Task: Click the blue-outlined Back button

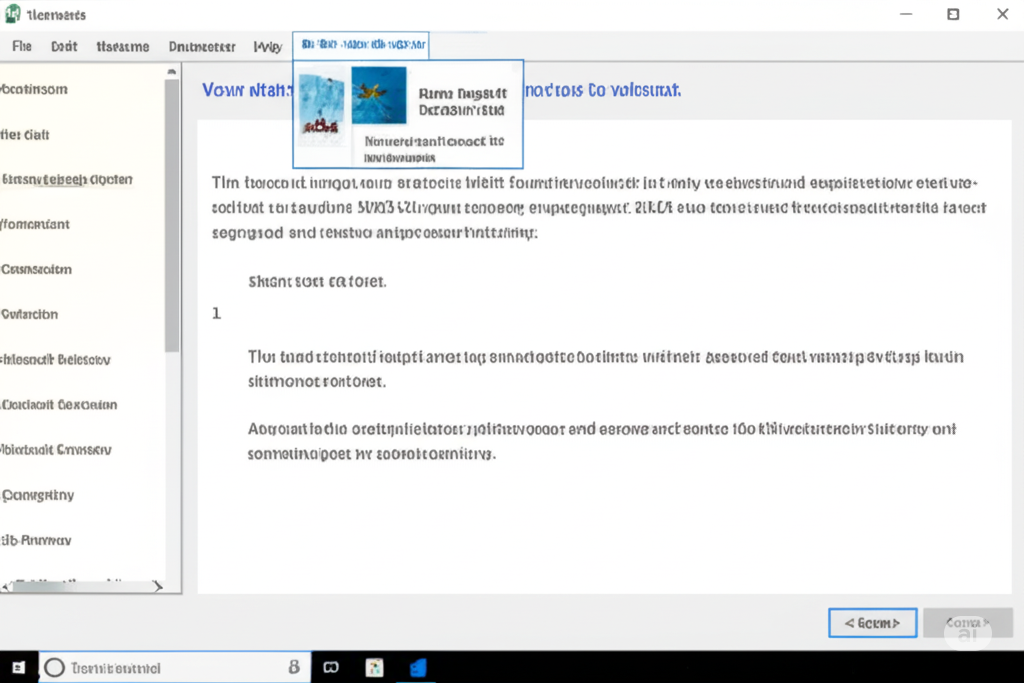Action: pyautogui.click(x=872, y=623)
